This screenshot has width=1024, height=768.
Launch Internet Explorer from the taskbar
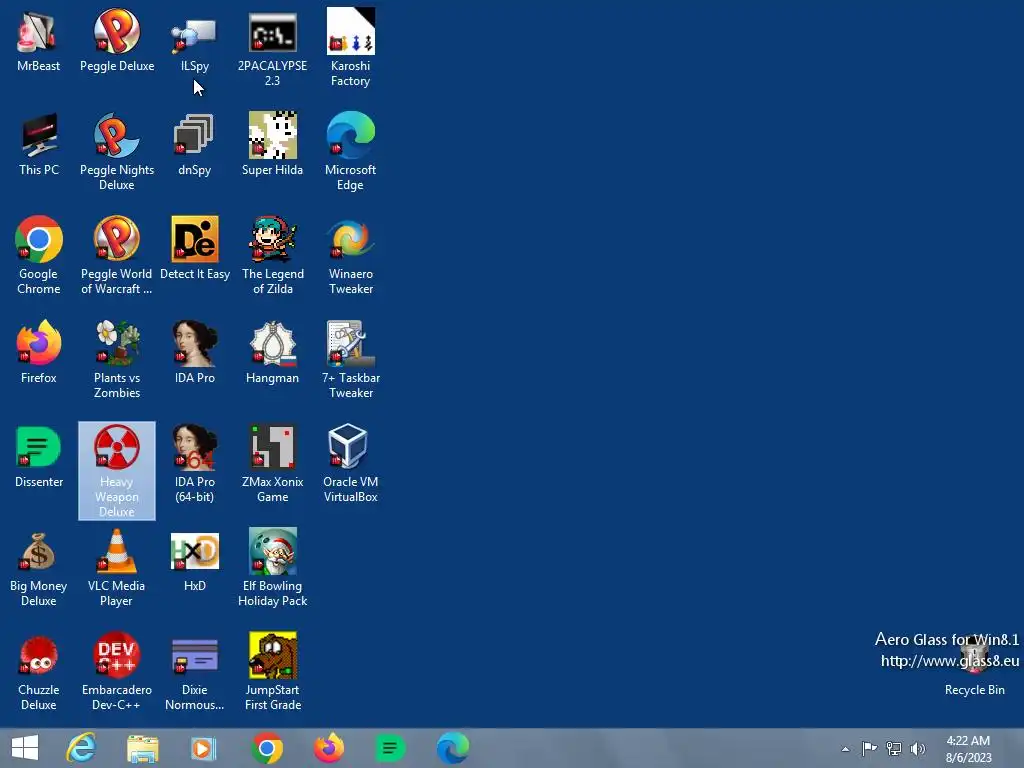click(x=82, y=748)
